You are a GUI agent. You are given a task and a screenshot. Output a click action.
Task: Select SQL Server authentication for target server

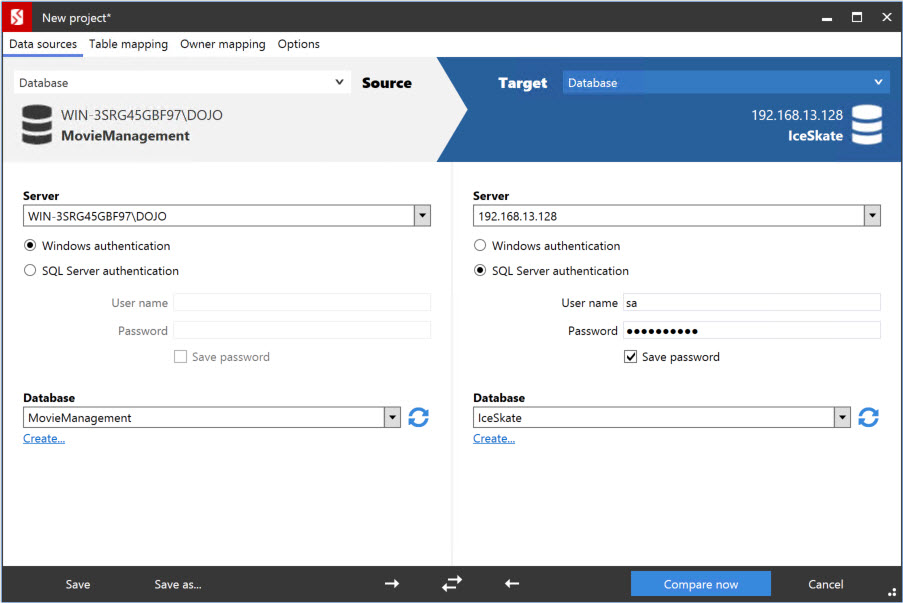480,270
